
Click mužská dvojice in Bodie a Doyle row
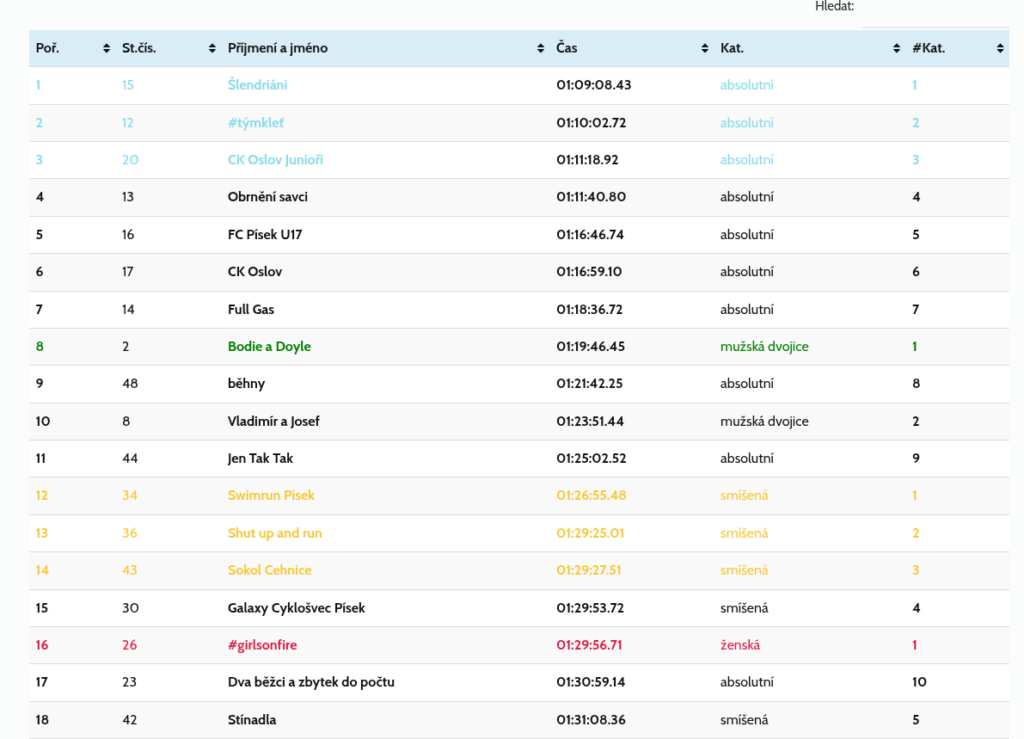(x=764, y=347)
